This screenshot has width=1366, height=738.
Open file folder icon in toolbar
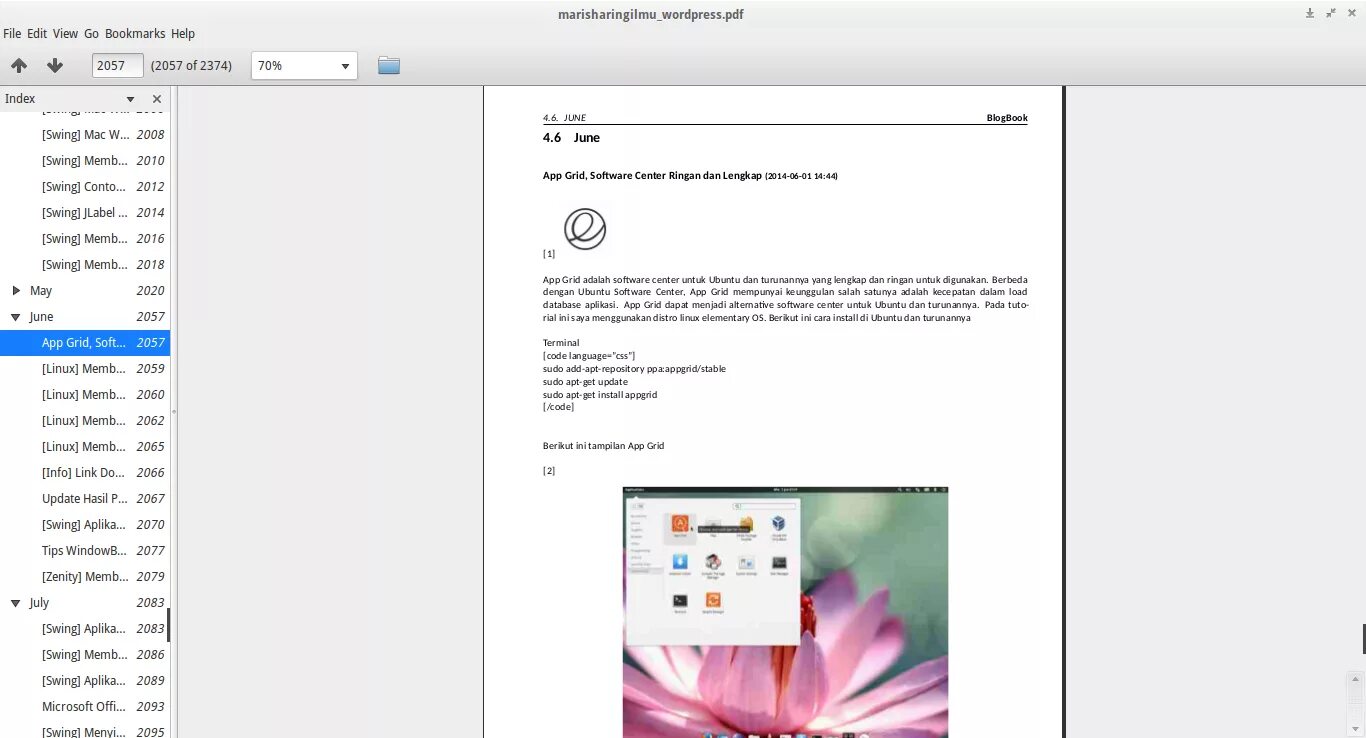point(389,66)
